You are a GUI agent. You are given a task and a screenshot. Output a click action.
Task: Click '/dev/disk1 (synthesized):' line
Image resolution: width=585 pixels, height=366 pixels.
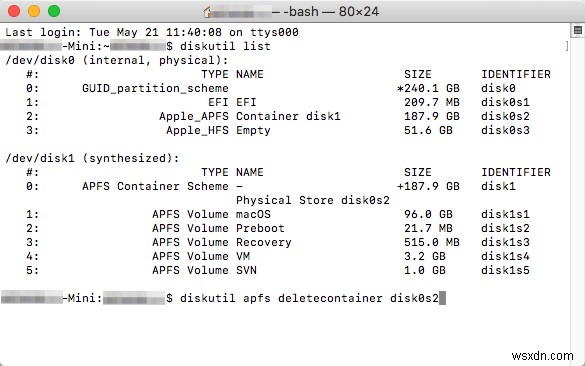point(92,158)
